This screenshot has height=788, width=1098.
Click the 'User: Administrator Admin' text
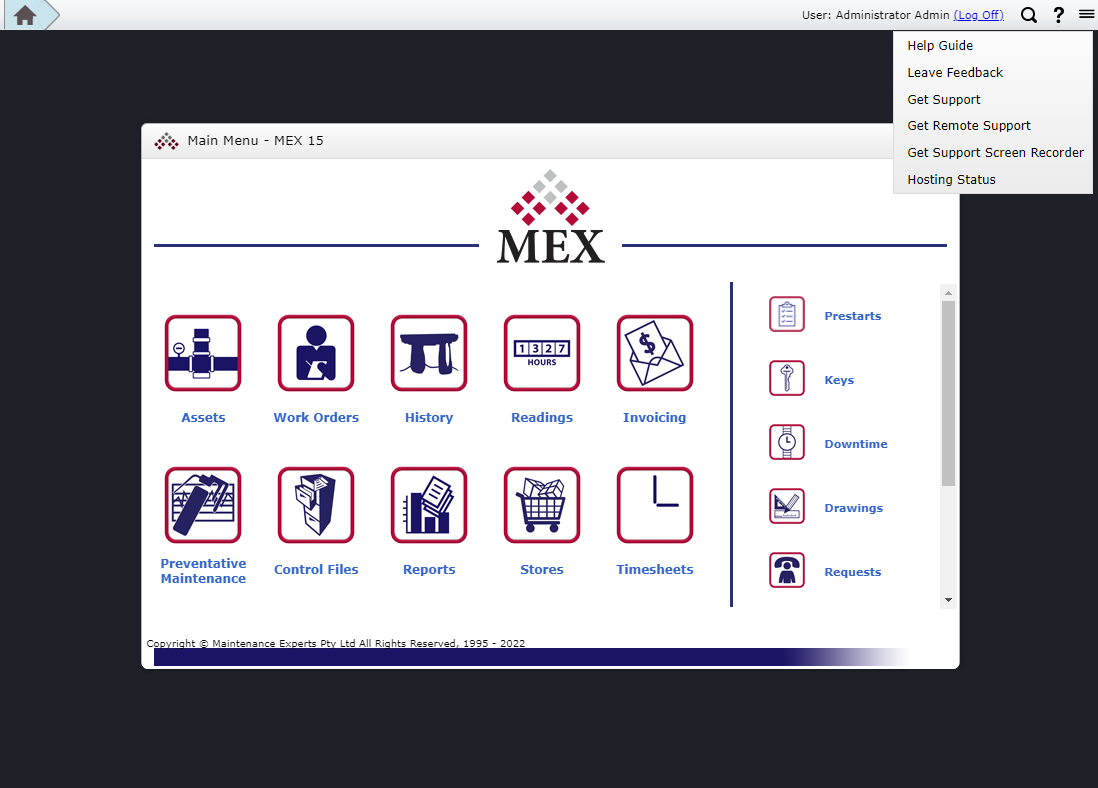click(x=875, y=15)
